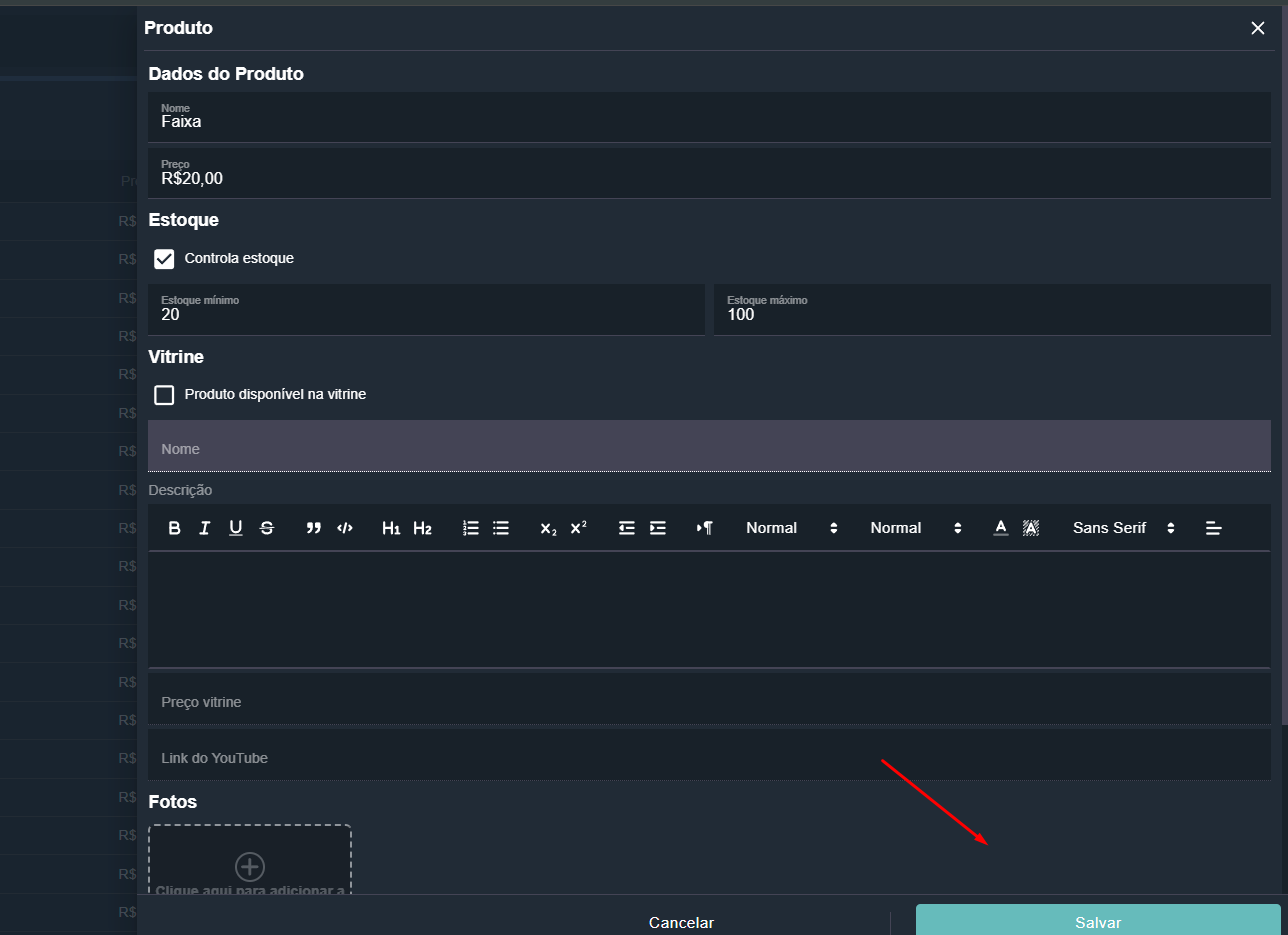Apply Heading 2 style
The width and height of the screenshot is (1288, 935).
(x=422, y=528)
